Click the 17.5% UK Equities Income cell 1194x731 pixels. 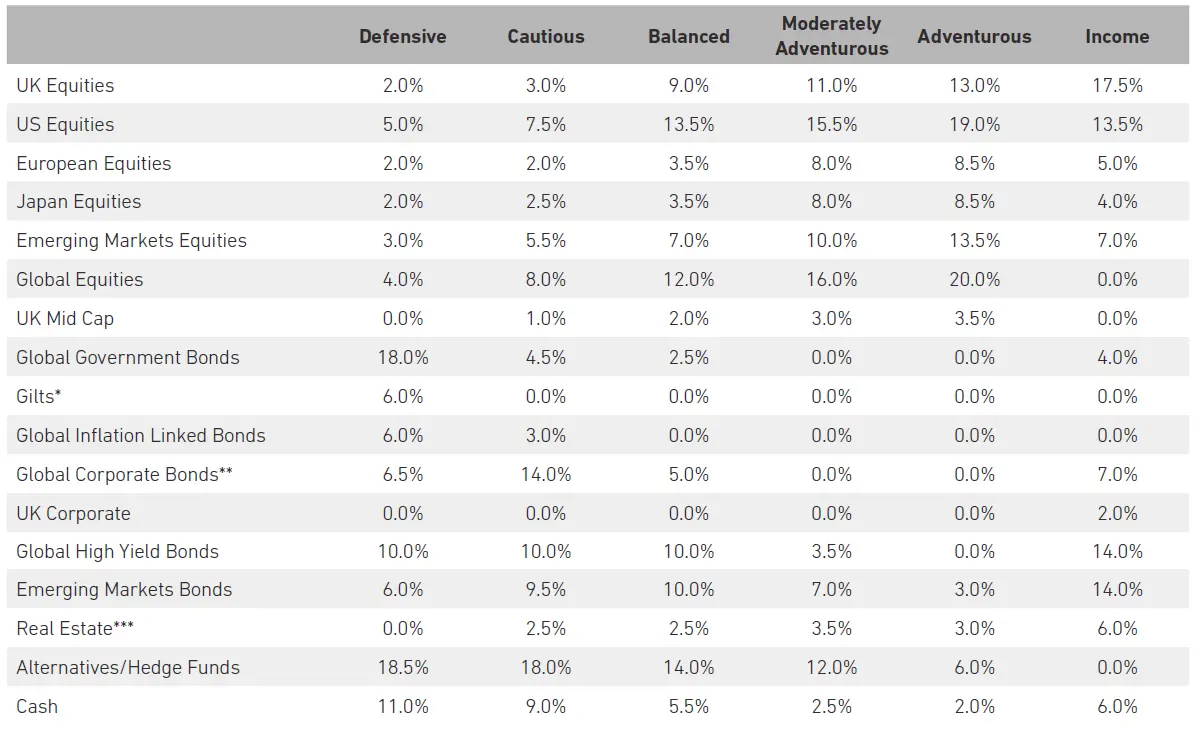pos(1117,85)
